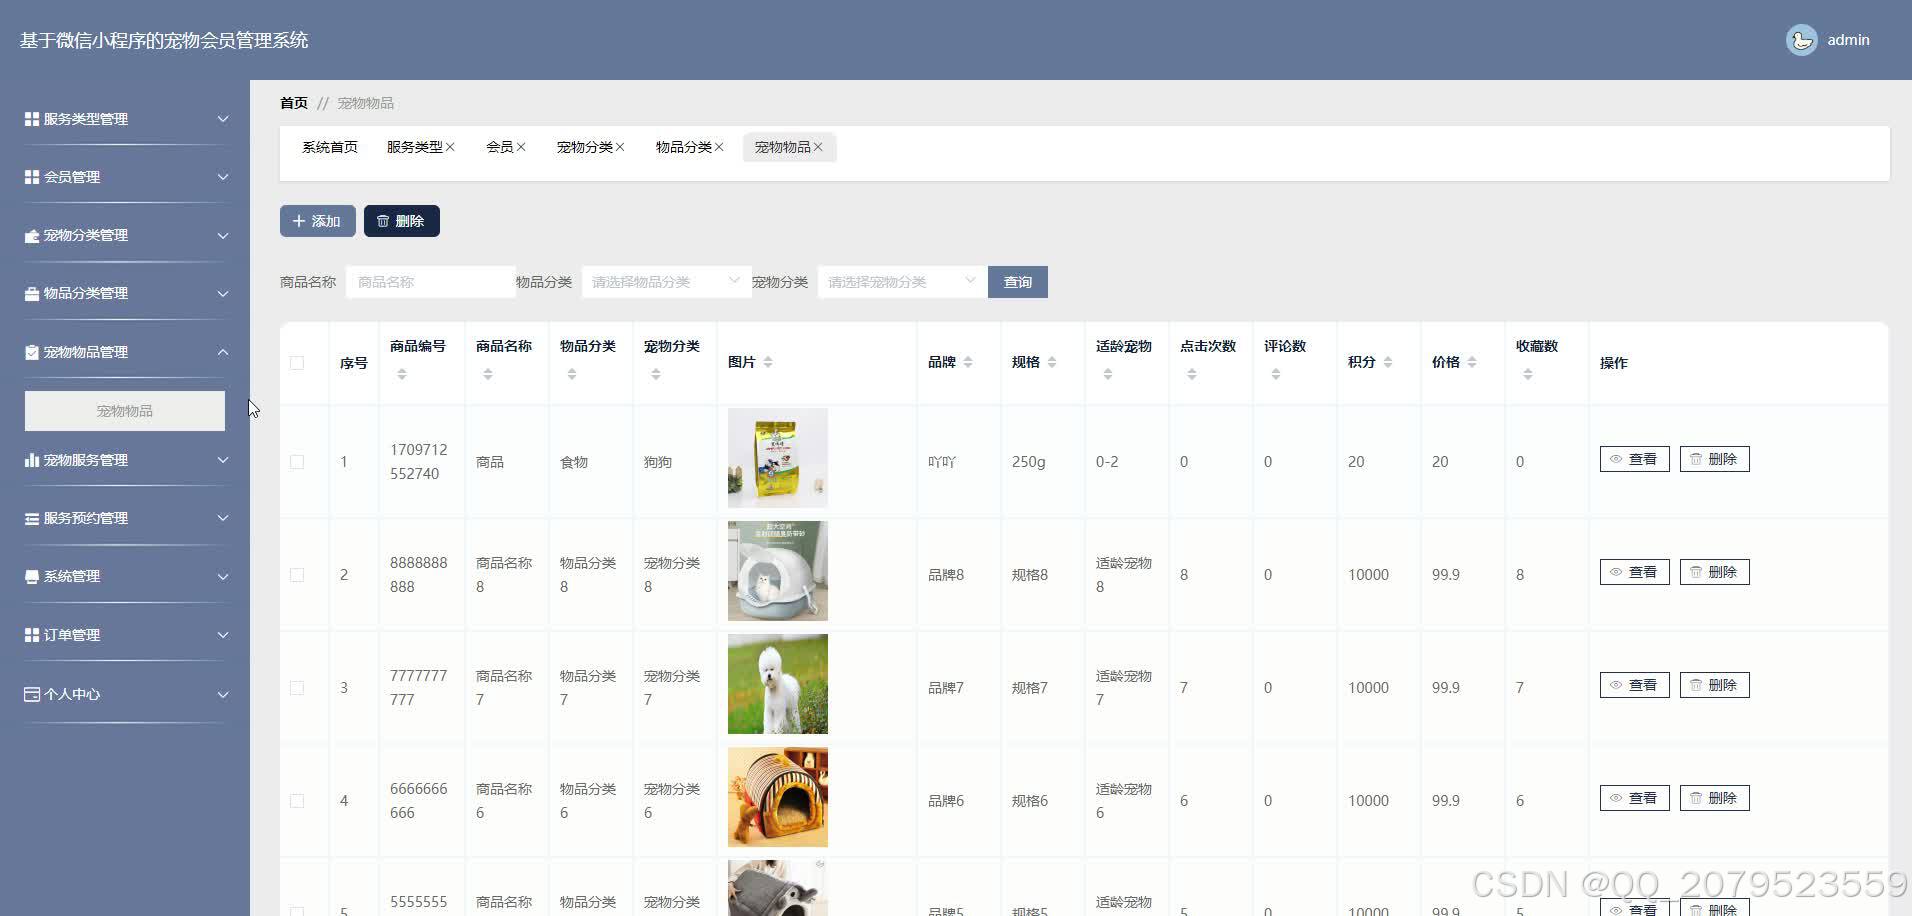Screen dimensions: 1912x916
Task: Close the 服务类型 tab with its X icon
Action: (450, 147)
